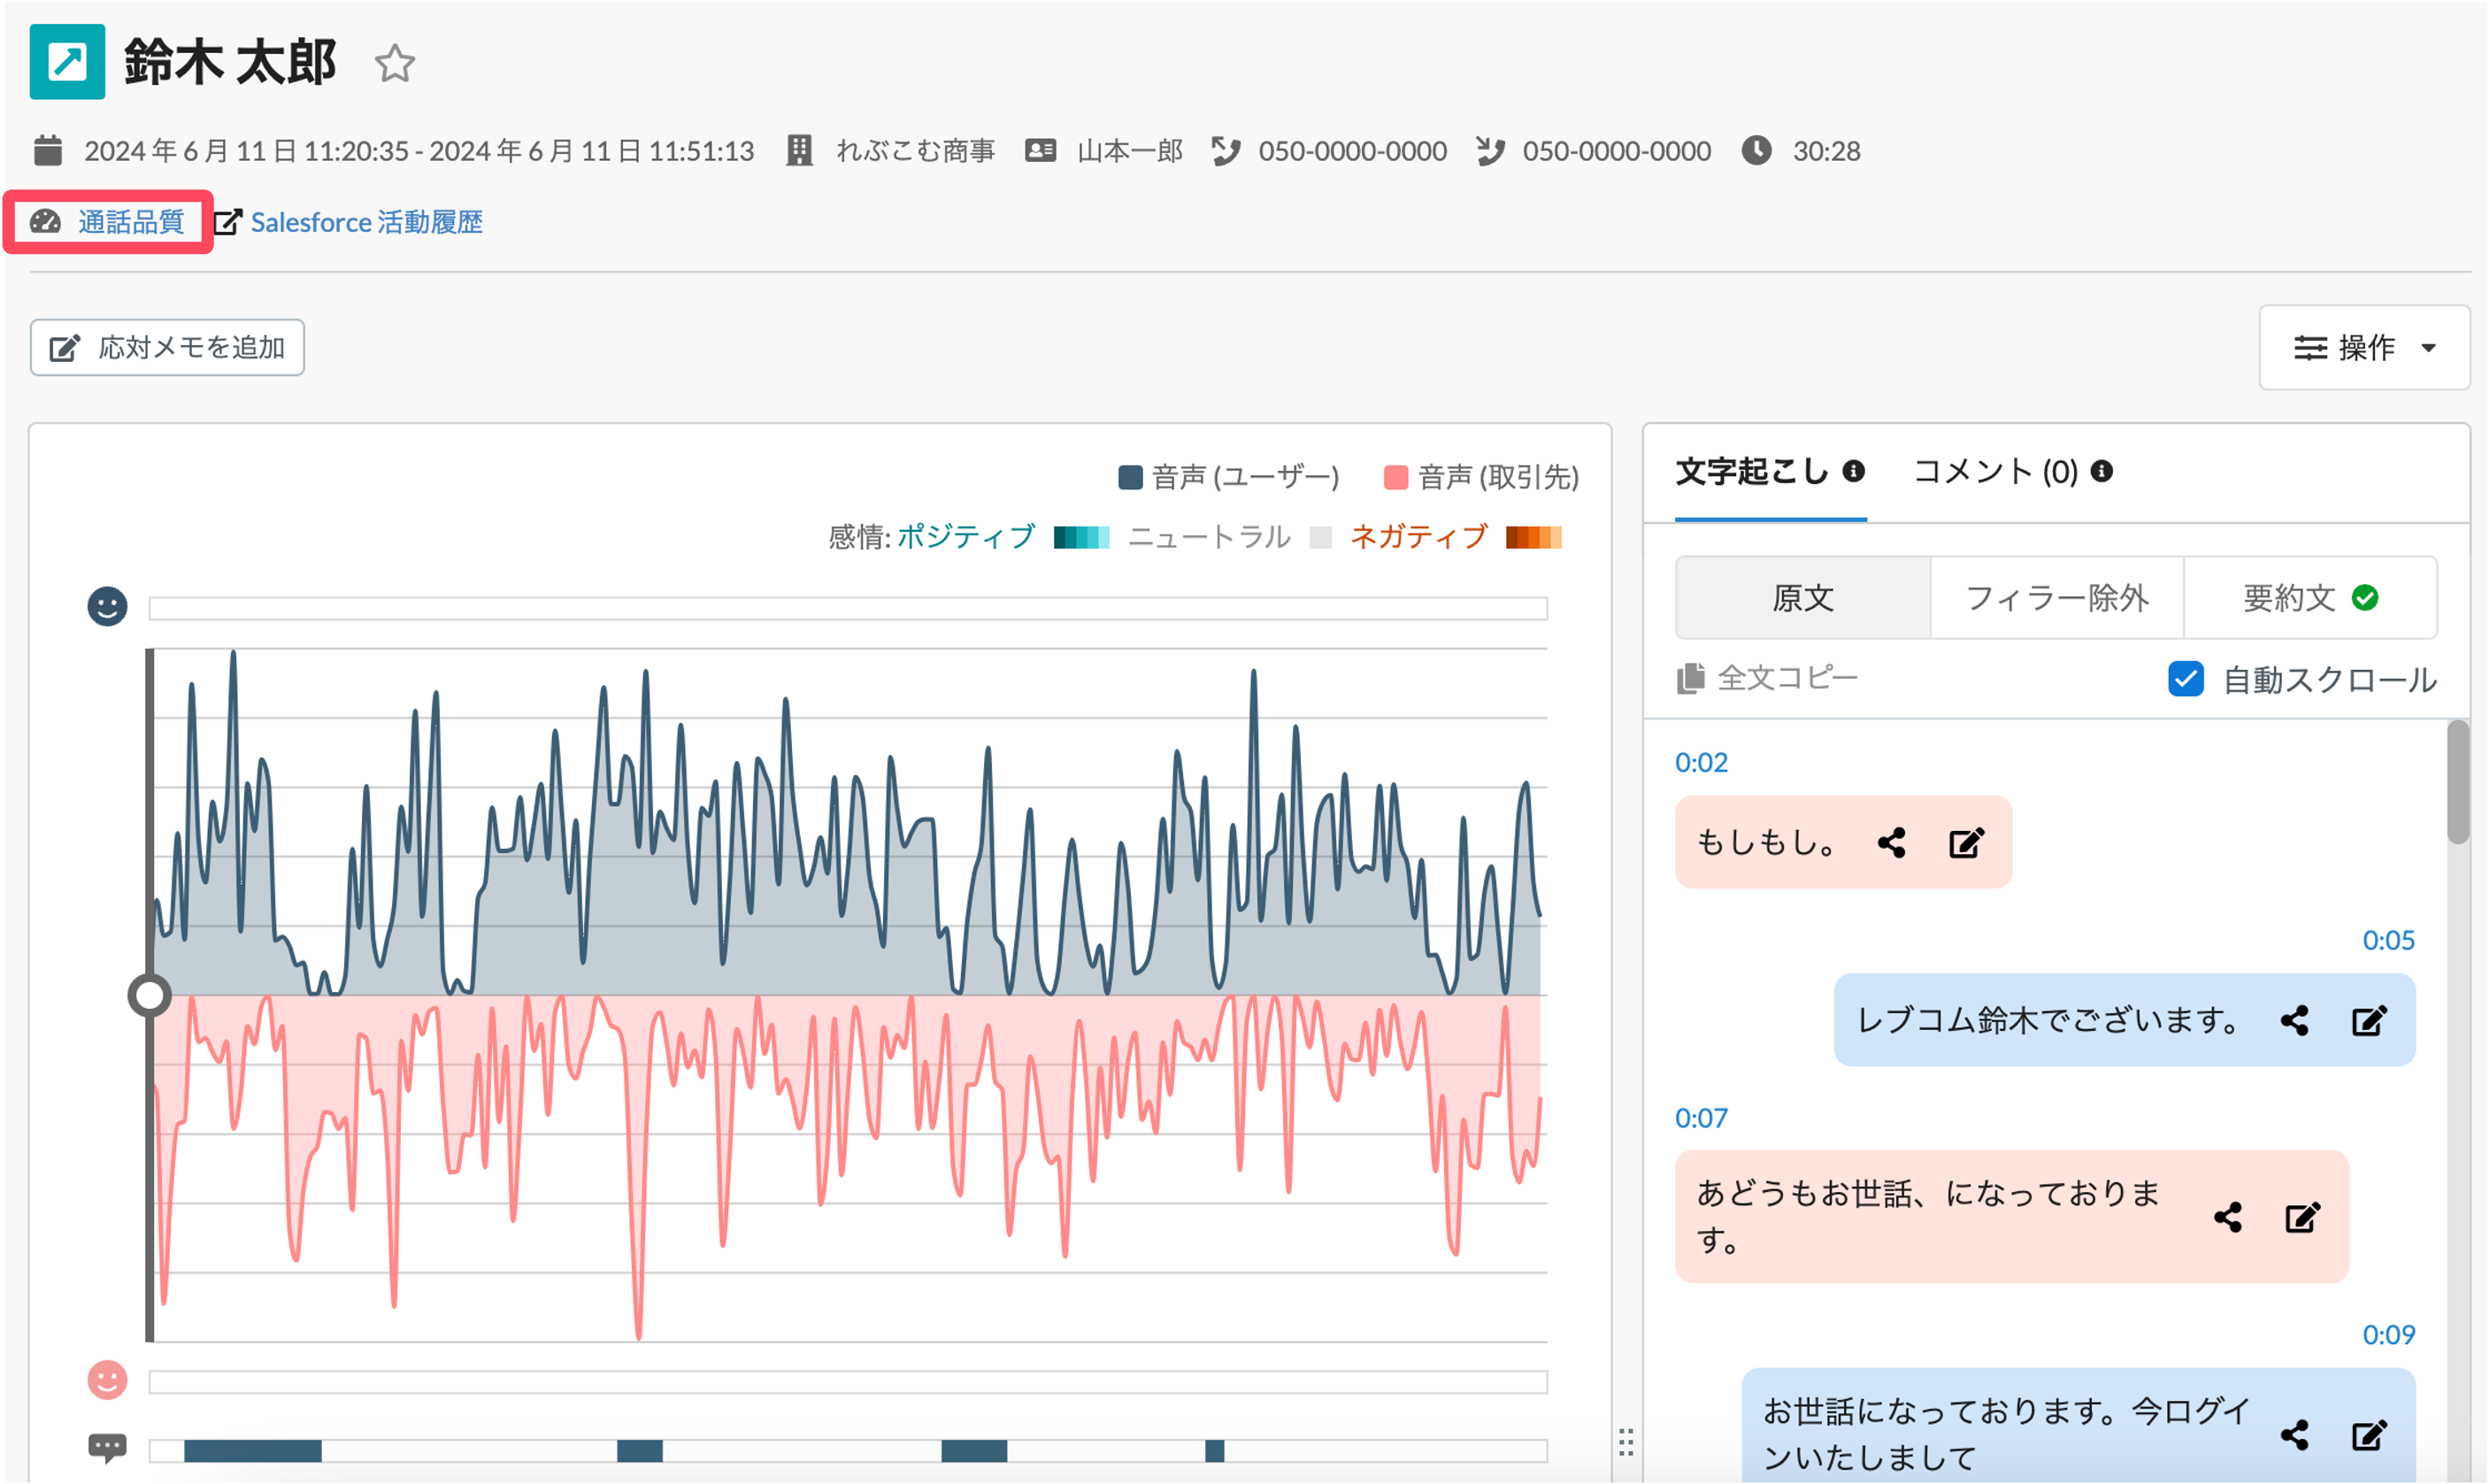This screenshot has height=1484, width=2490.
Task: Click info icon next to 文字起こし
Action: point(1853,471)
